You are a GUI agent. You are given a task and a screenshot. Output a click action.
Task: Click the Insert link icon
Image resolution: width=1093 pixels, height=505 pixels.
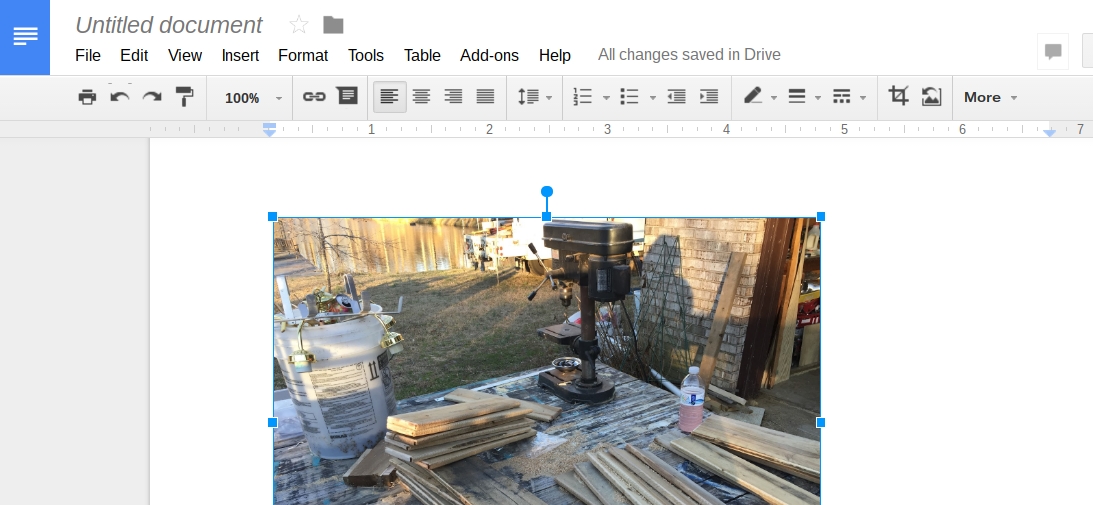[314, 97]
